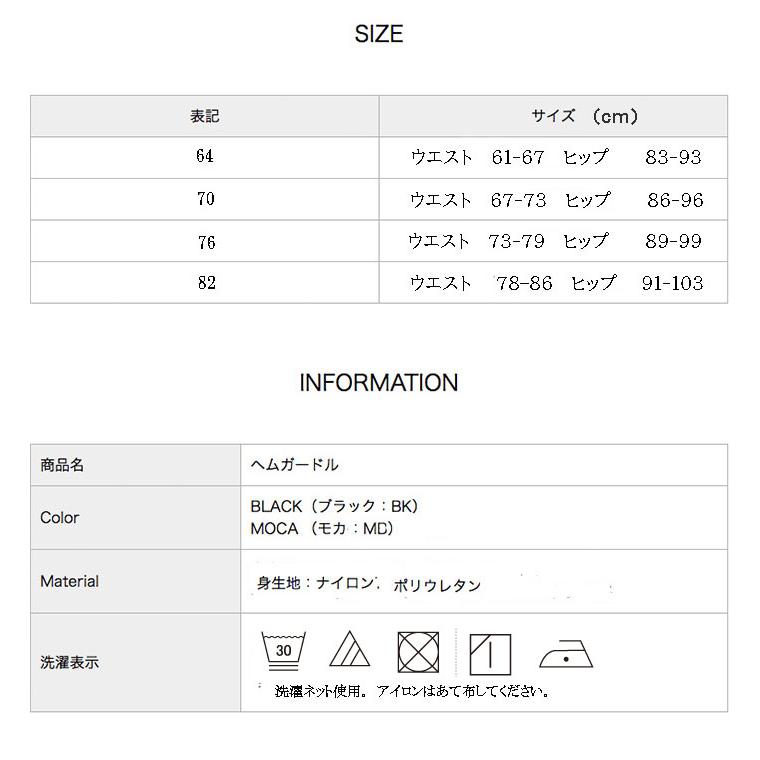Click the 洗濯表示 row label
The height and width of the screenshot is (760, 760).
(x=70, y=662)
